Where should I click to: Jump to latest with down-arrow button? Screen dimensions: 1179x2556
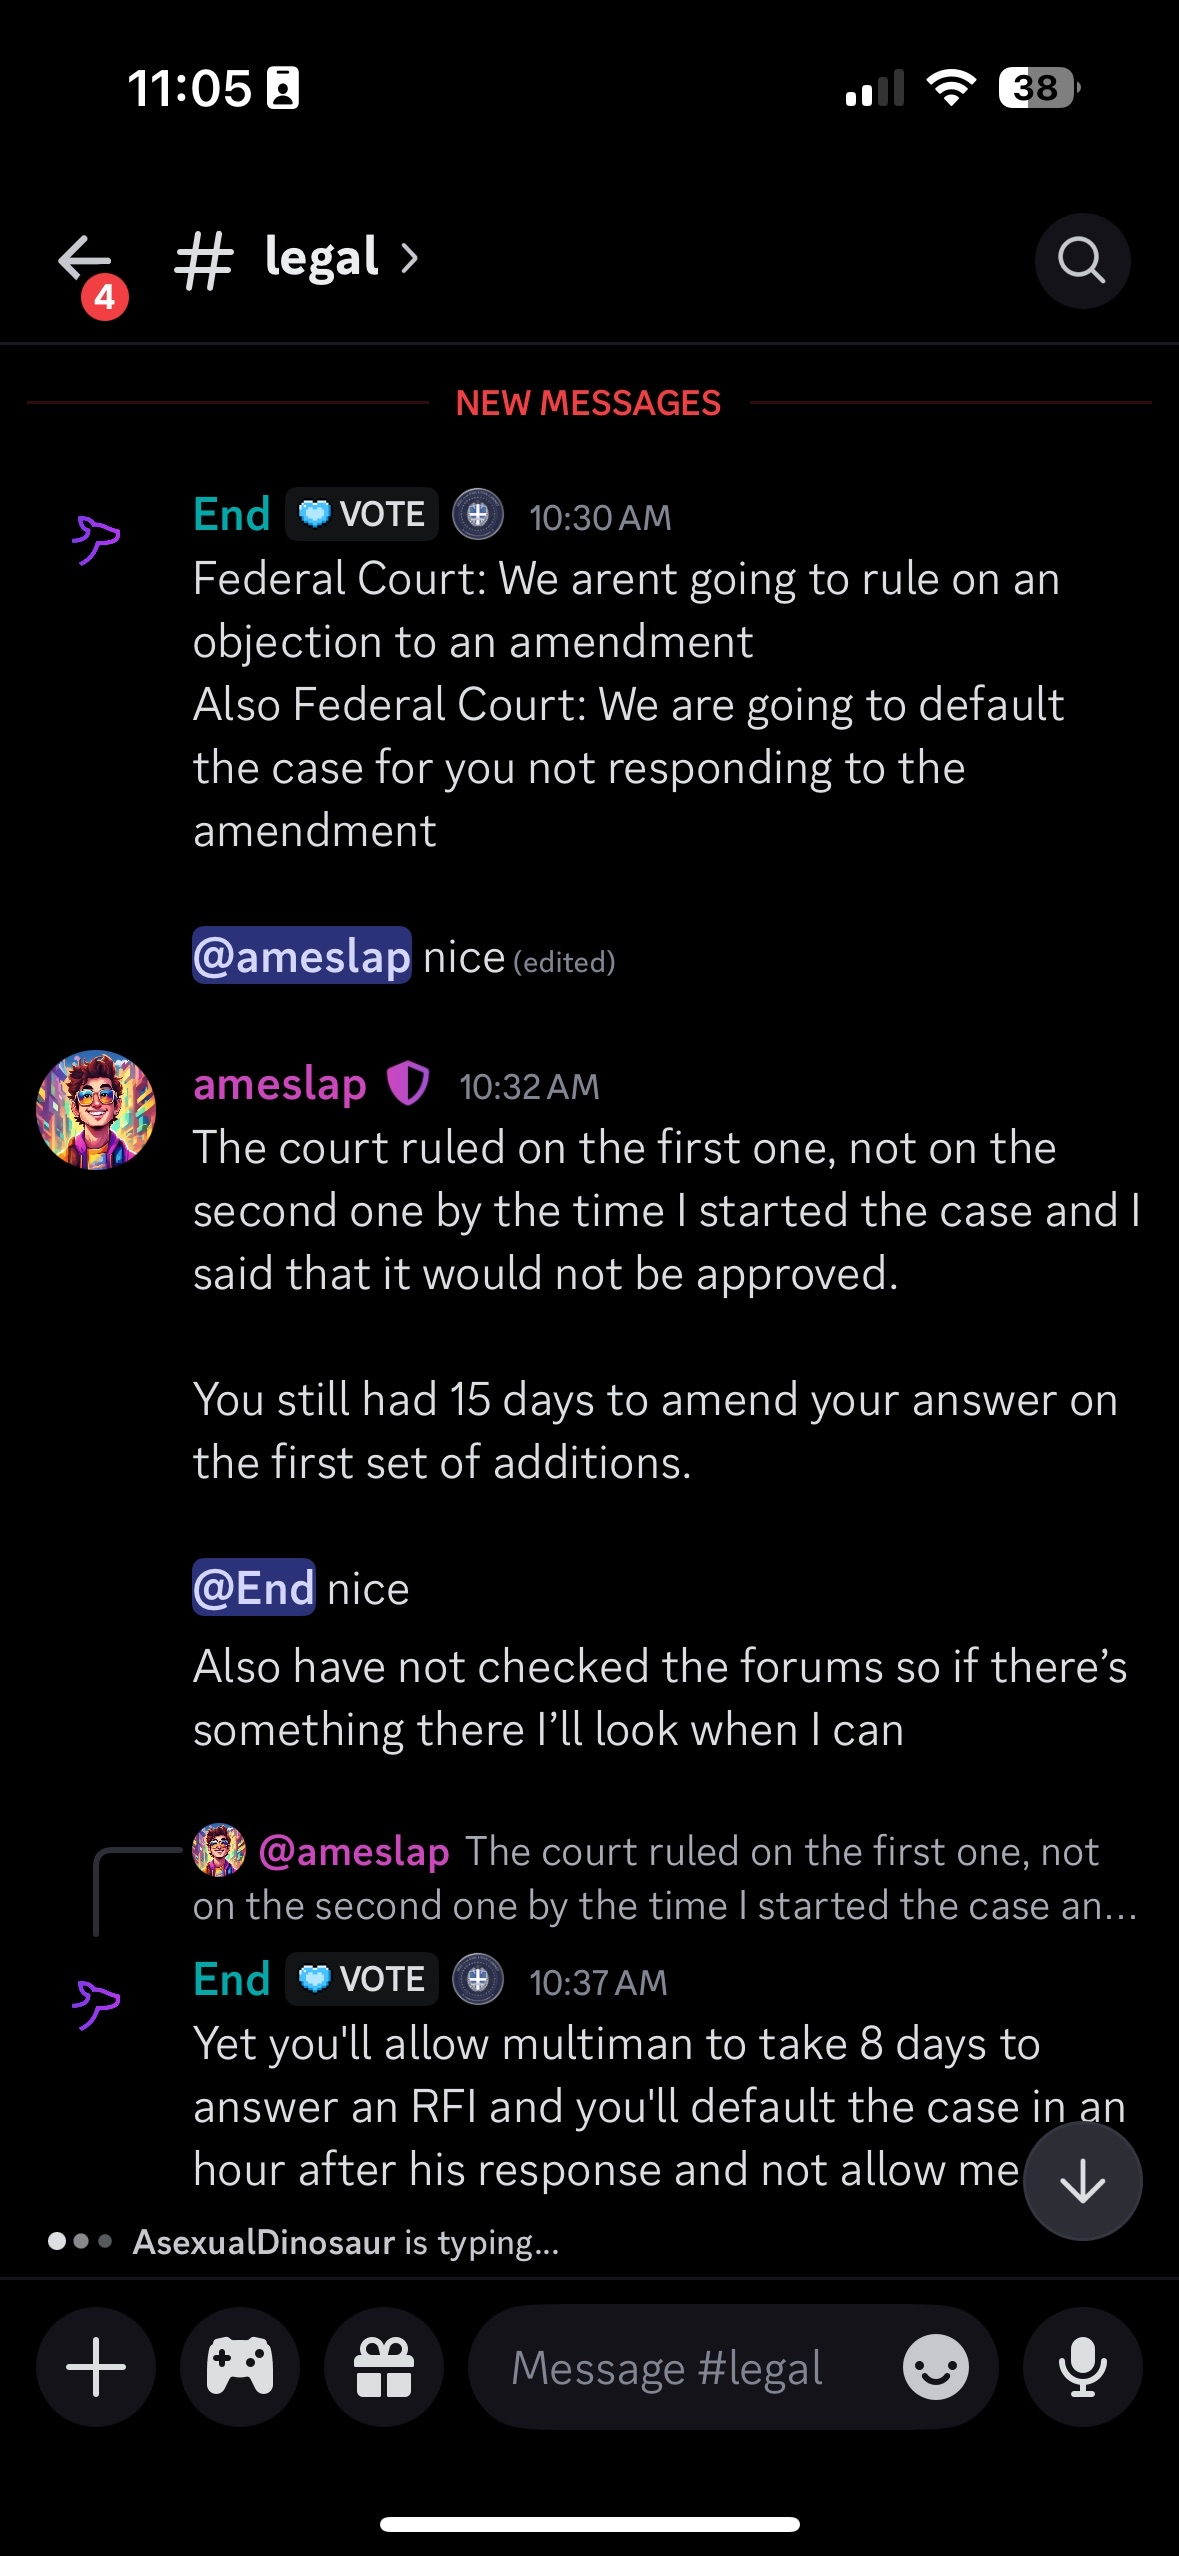pos(1083,2181)
